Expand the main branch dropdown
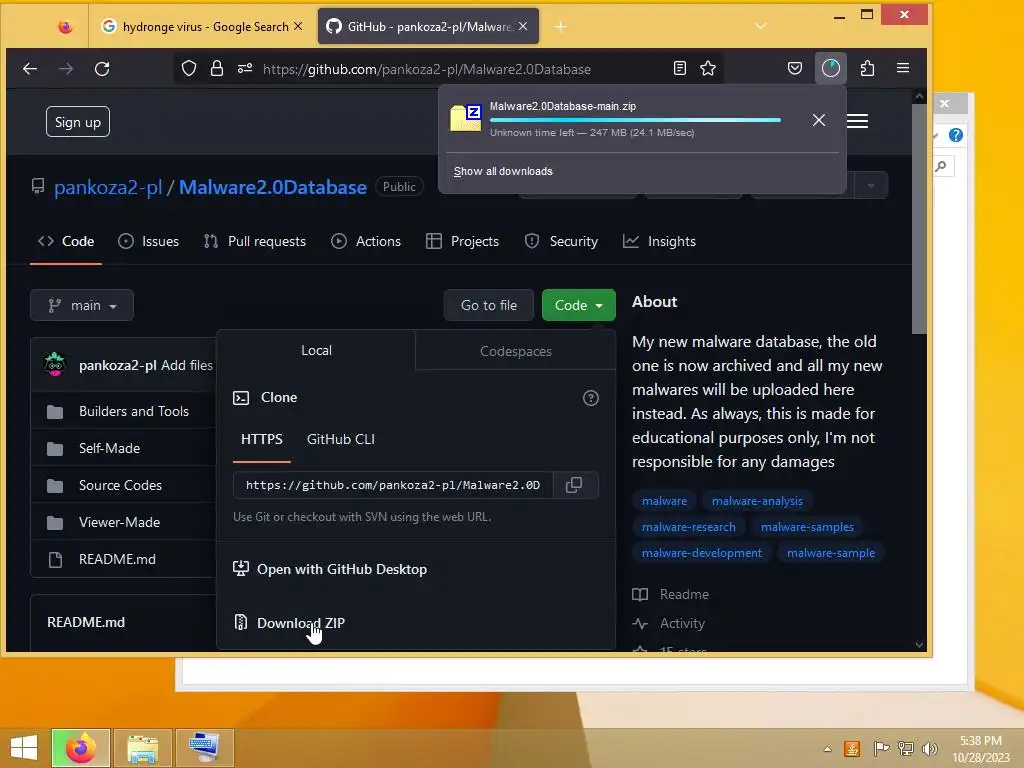The height and width of the screenshot is (768, 1024). 82,305
